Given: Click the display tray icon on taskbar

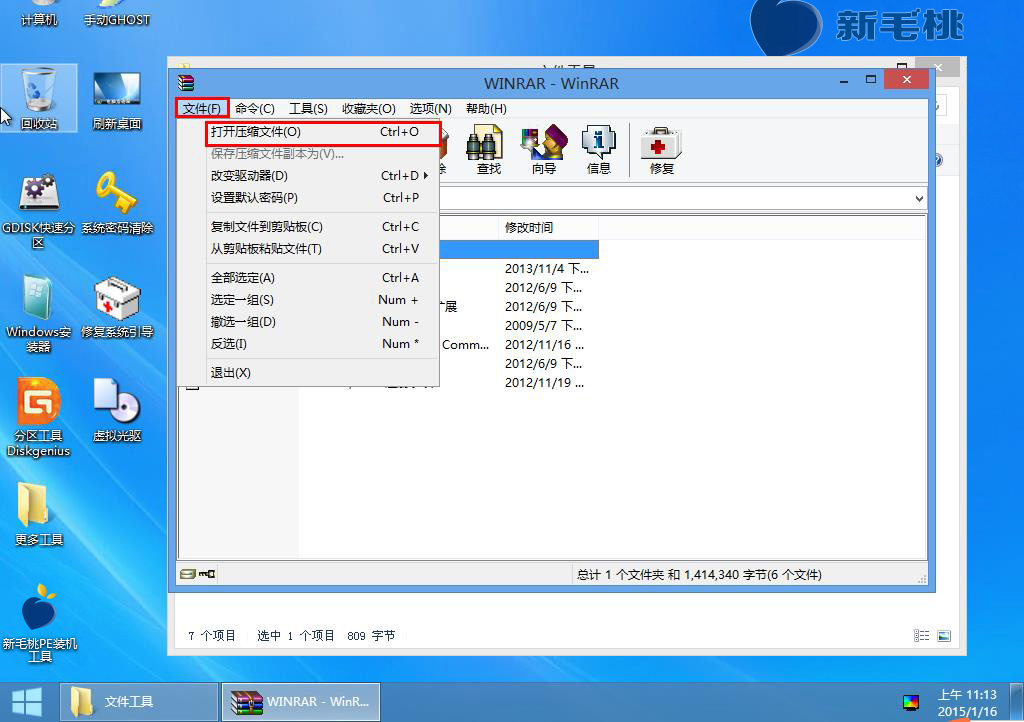Looking at the screenshot, I should [910, 702].
